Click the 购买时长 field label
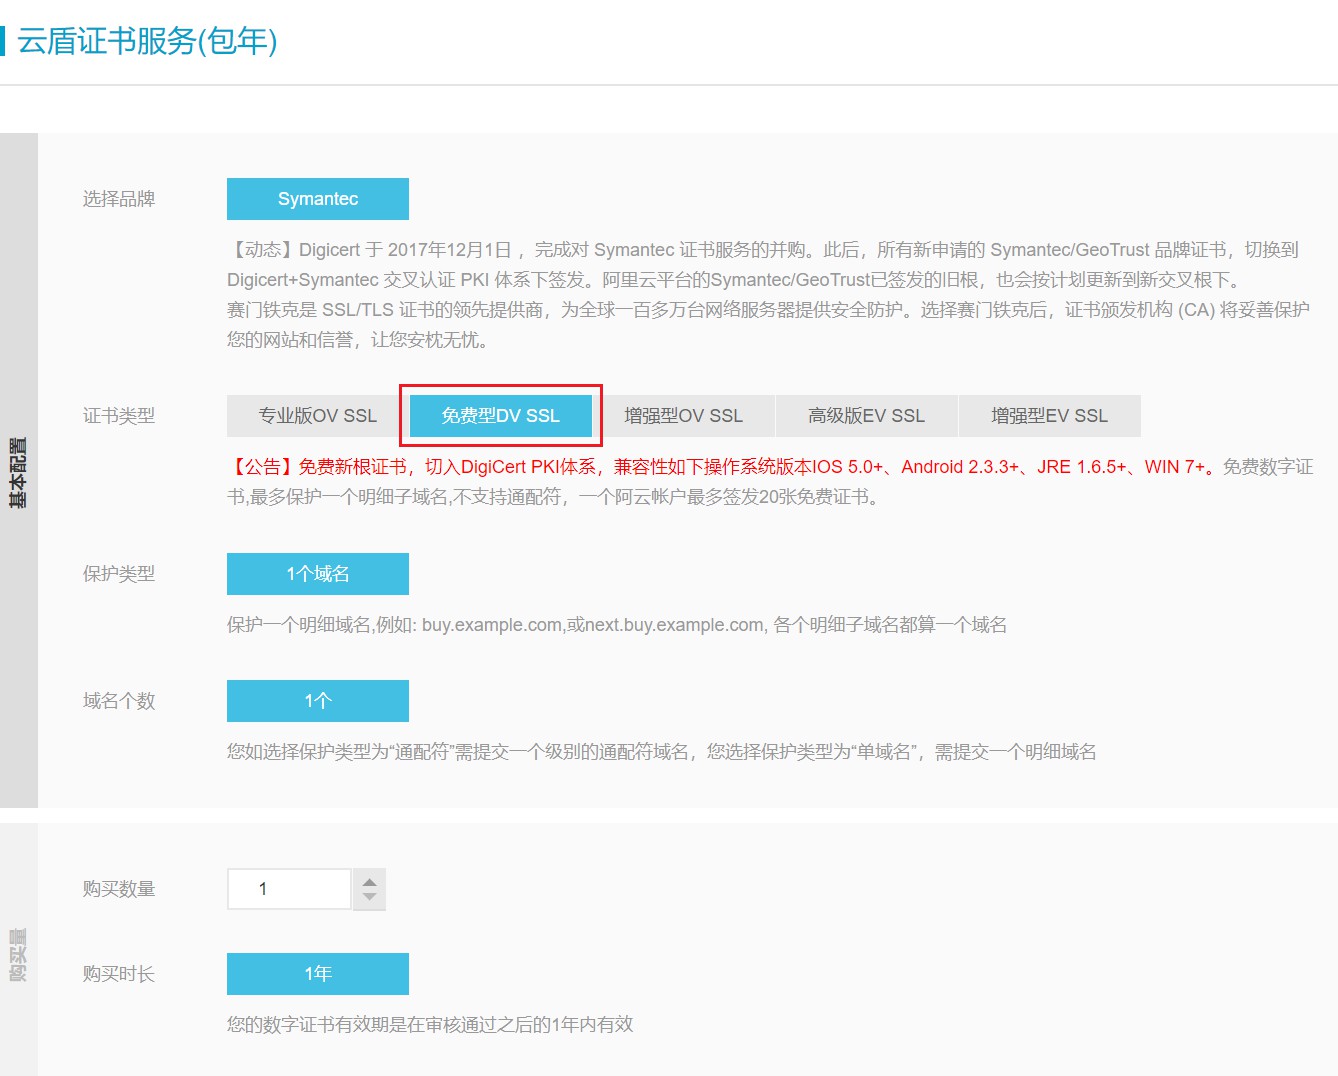 click(119, 974)
